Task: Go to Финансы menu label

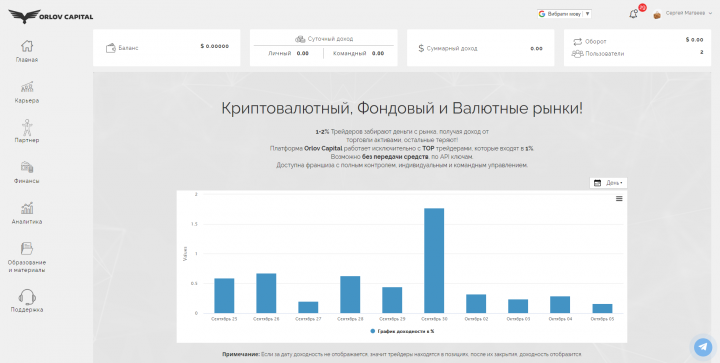Action: [27, 181]
